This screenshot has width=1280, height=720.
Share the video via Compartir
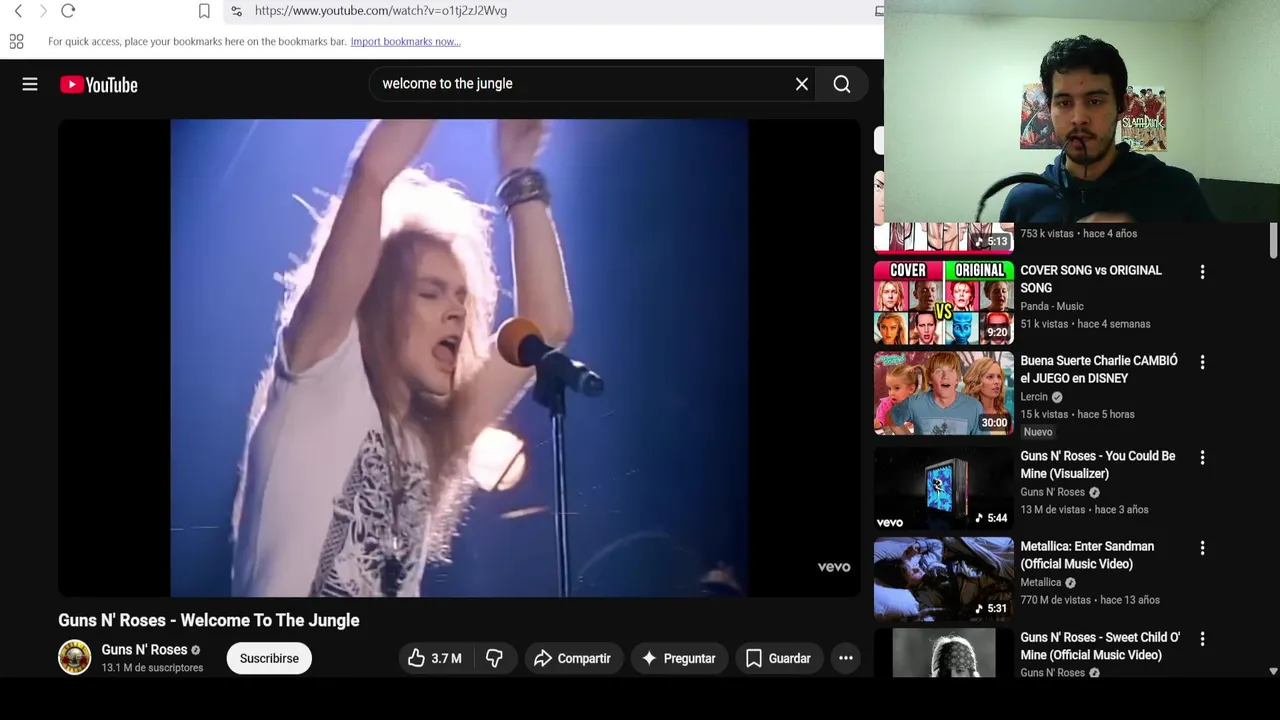572,658
